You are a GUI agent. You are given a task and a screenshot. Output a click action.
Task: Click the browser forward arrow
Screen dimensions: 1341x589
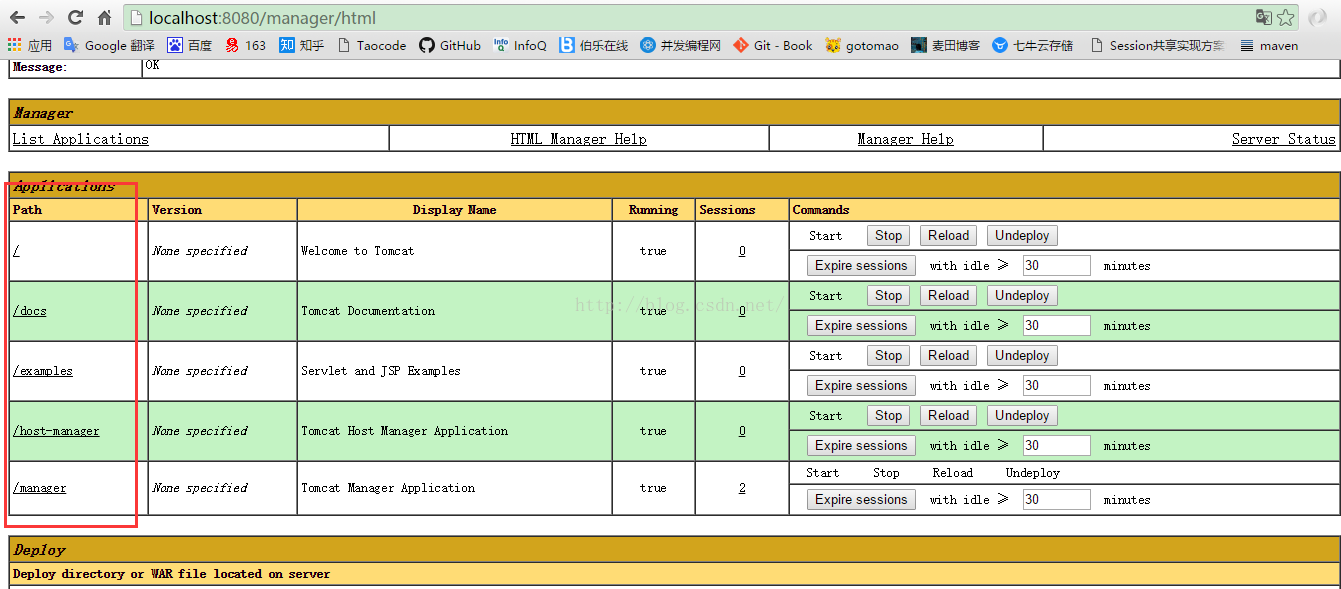pos(46,17)
